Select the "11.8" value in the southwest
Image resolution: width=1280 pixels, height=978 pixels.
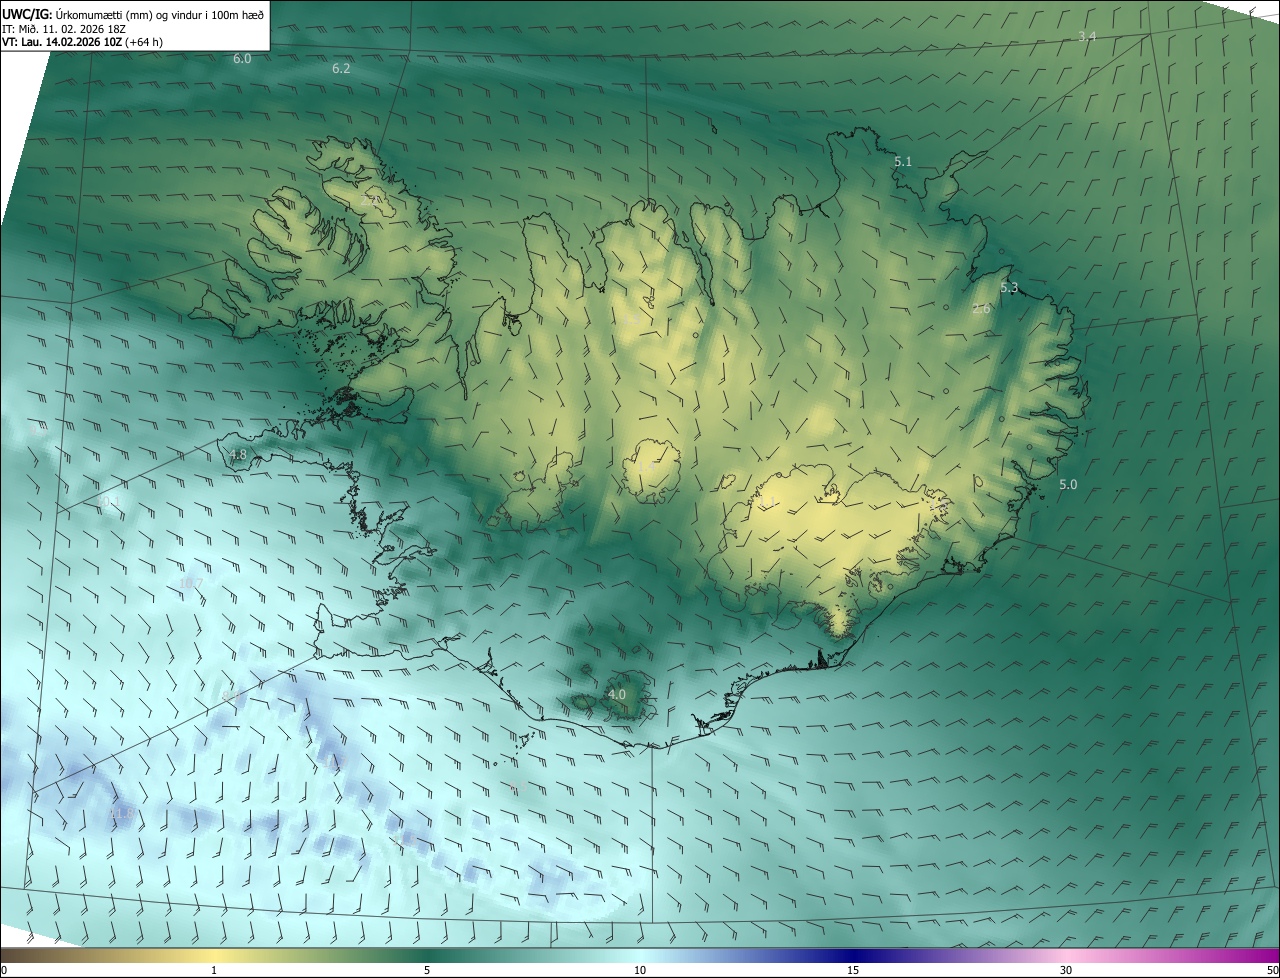pos(121,816)
